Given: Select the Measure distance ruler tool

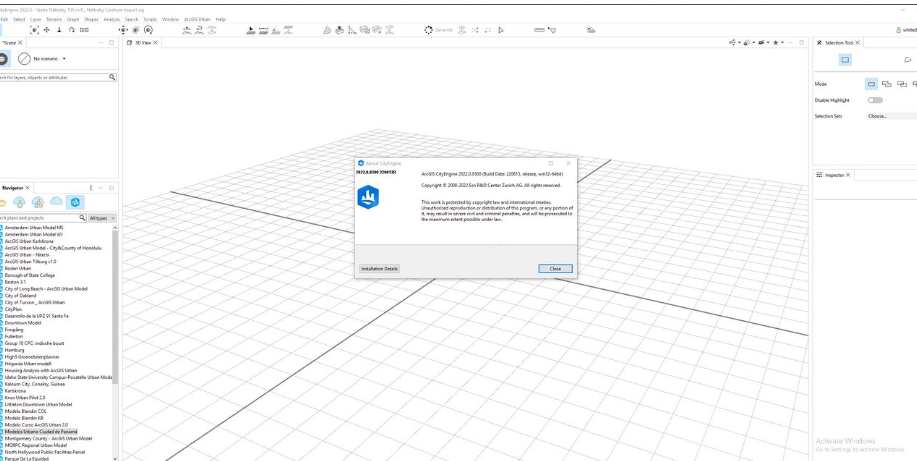Looking at the screenshot, I should coord(539,30).
